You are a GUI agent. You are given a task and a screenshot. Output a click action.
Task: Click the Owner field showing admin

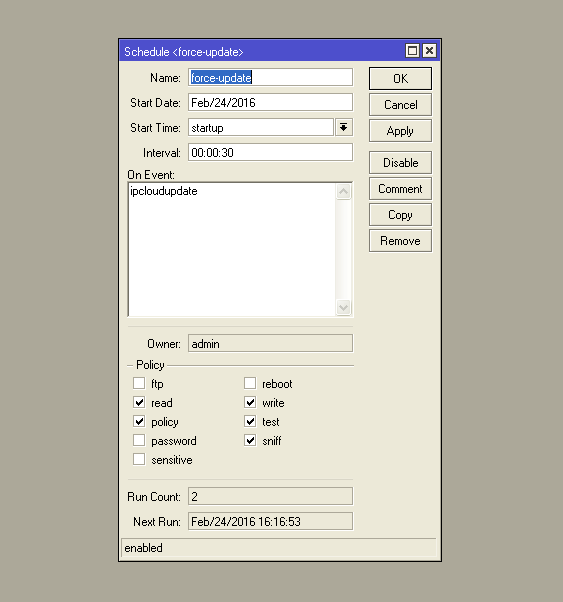click(x=270, y=343)
